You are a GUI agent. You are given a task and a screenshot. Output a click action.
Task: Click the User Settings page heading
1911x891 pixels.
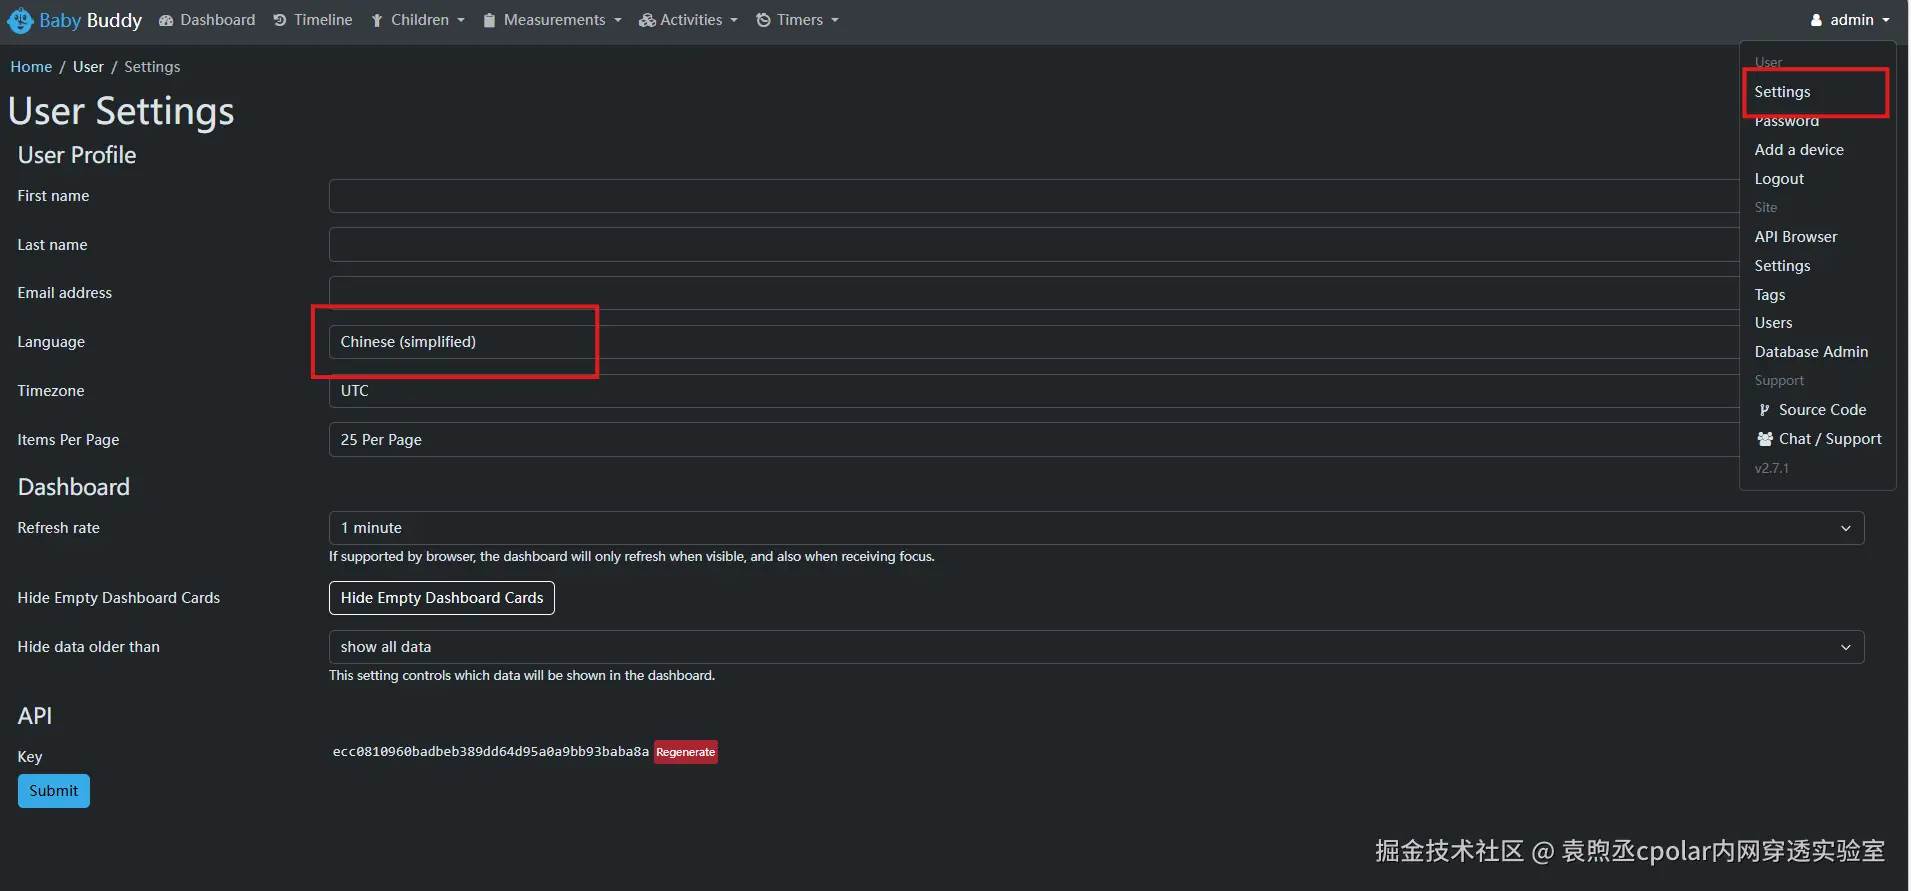(121, 111)
